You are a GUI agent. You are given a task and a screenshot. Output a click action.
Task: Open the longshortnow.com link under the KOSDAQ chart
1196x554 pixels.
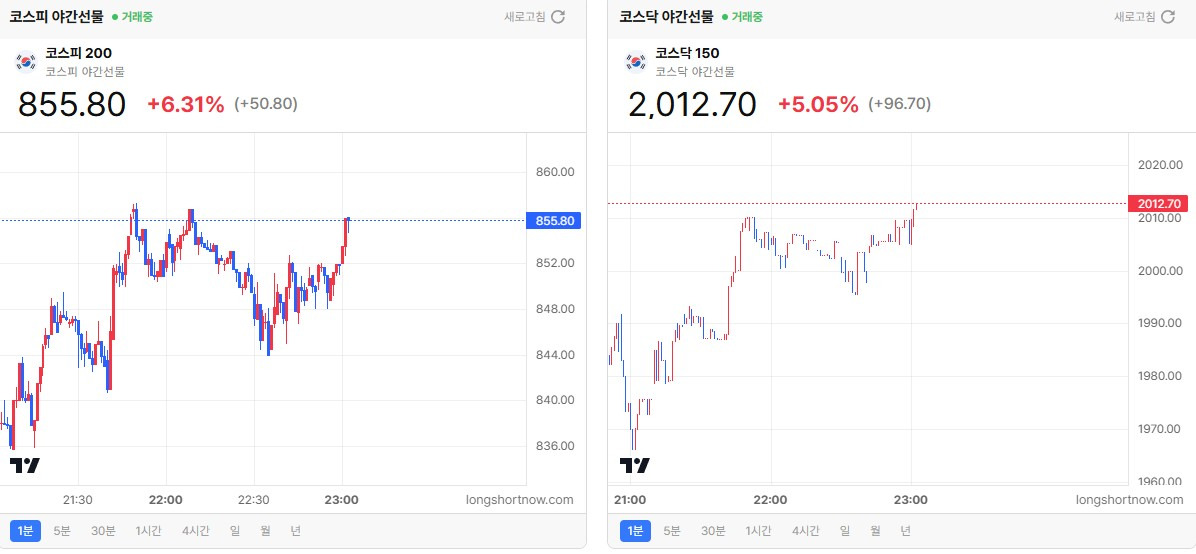click(x=1130, y=500)
